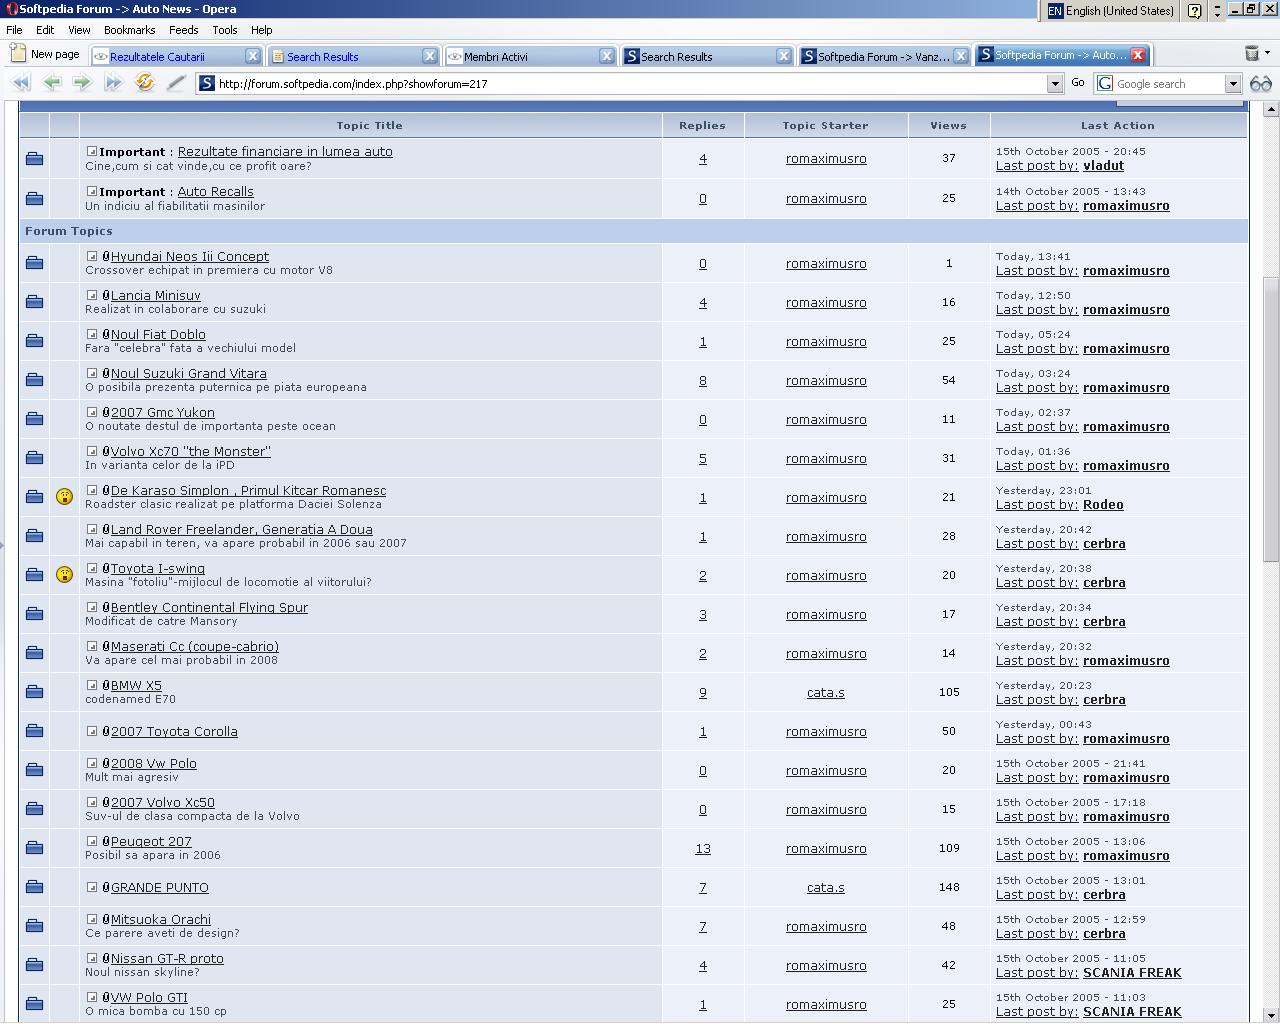Expand the address bar URL history dropdown
1280x1024 pixels.
[x=1055, y=84]
